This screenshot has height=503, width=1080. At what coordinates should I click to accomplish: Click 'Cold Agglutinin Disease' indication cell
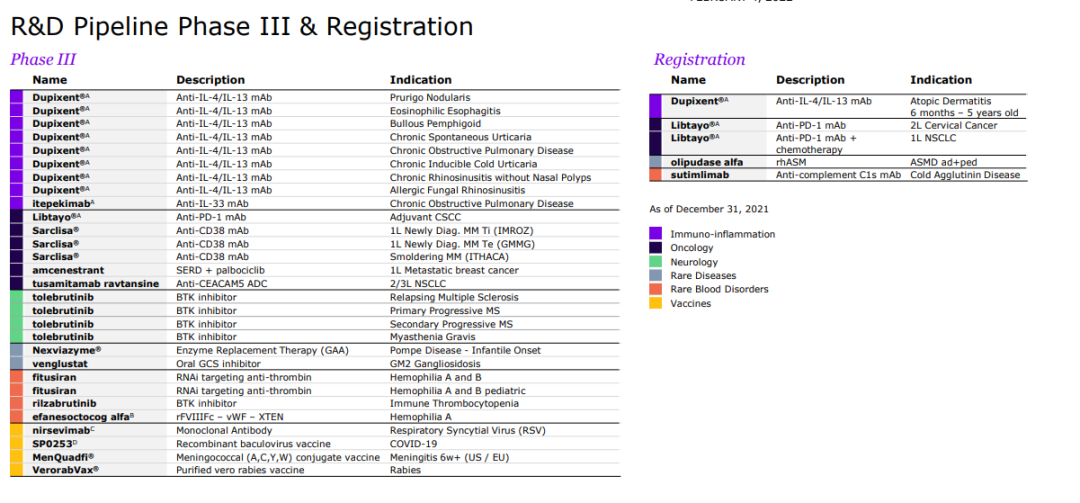(x=965, y=175)
